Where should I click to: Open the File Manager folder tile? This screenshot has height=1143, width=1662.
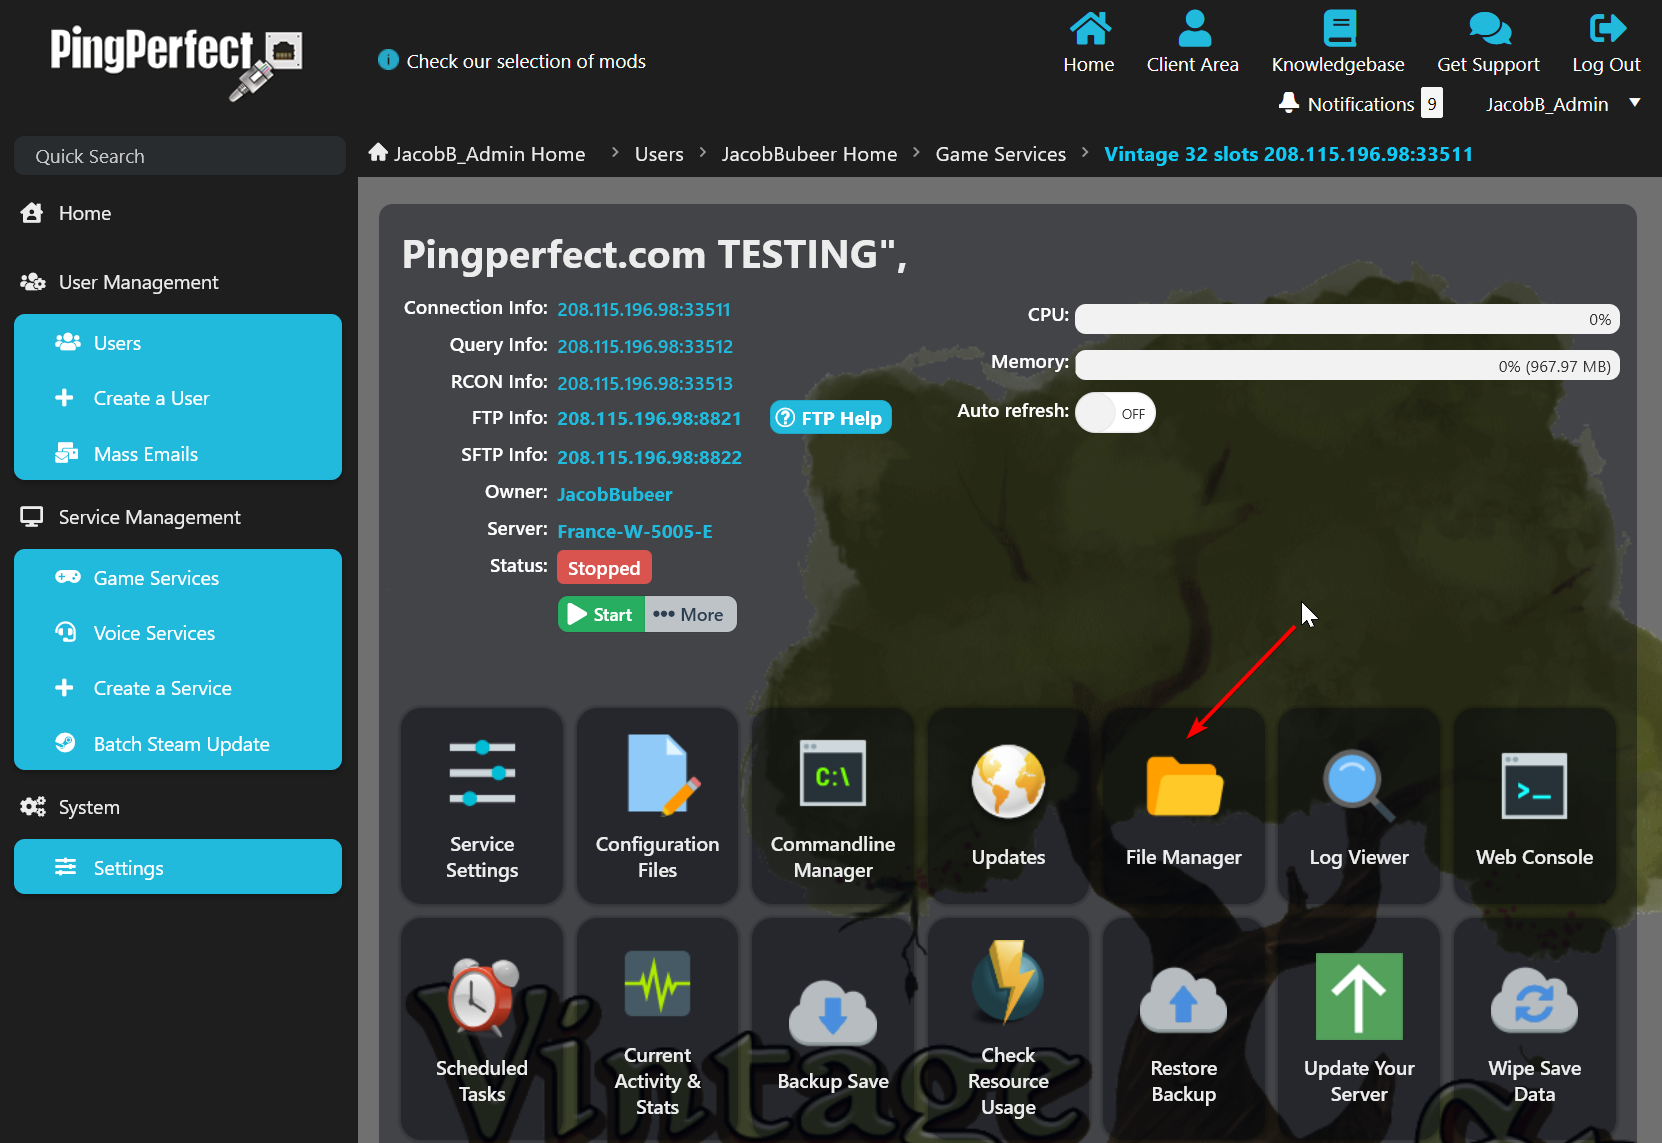tap(1184, 806)
